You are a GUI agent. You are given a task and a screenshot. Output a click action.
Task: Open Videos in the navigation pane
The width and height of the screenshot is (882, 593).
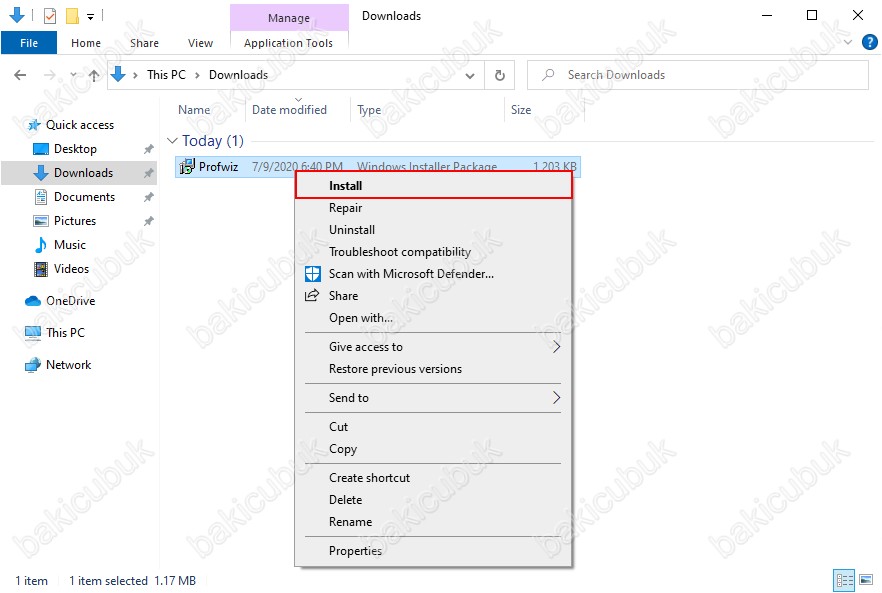pos(71,269)
